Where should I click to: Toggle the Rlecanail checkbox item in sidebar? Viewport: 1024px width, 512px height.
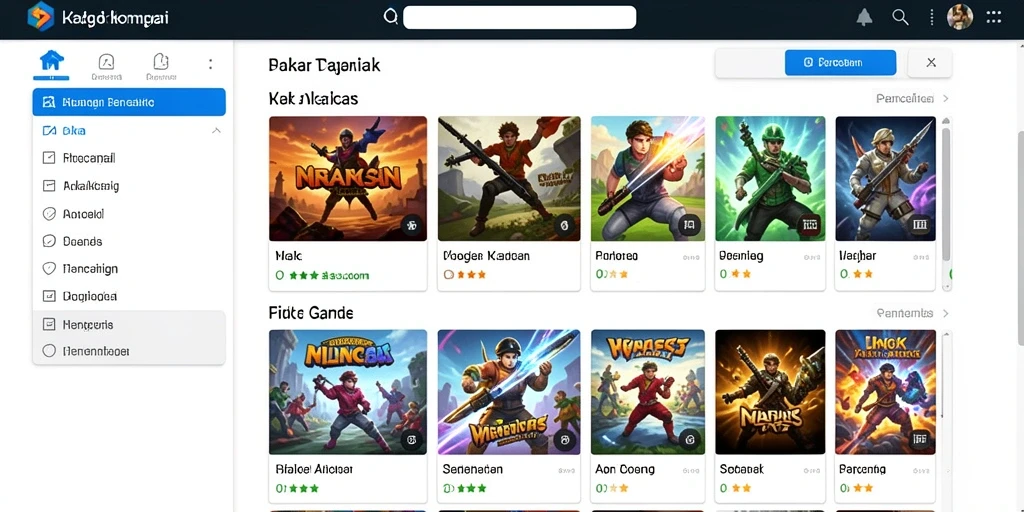(49, 158)
